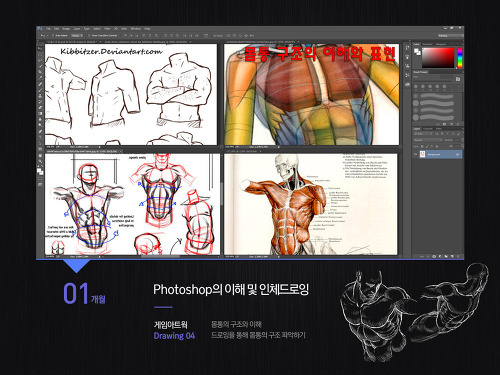Activate the red-blue torso construction document

(x=132, y=204)
